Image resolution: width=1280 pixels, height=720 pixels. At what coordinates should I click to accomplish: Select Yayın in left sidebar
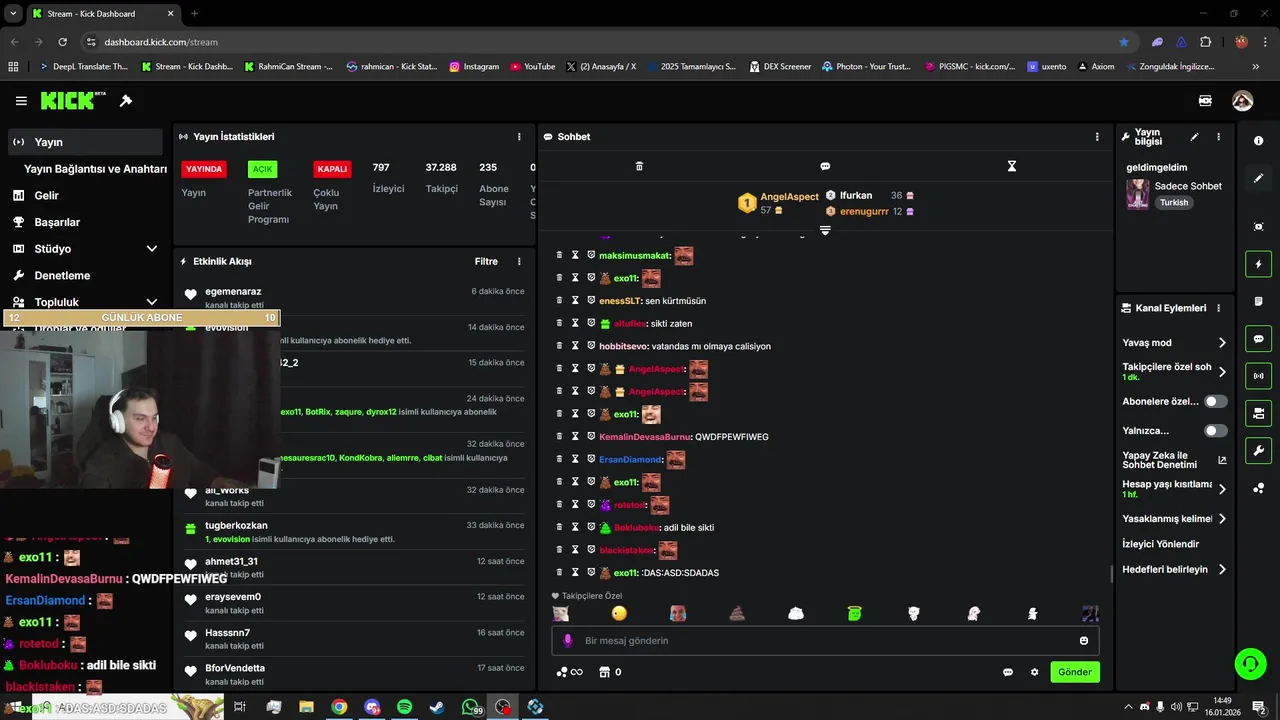pyautogui.click(x=84, y=142)
